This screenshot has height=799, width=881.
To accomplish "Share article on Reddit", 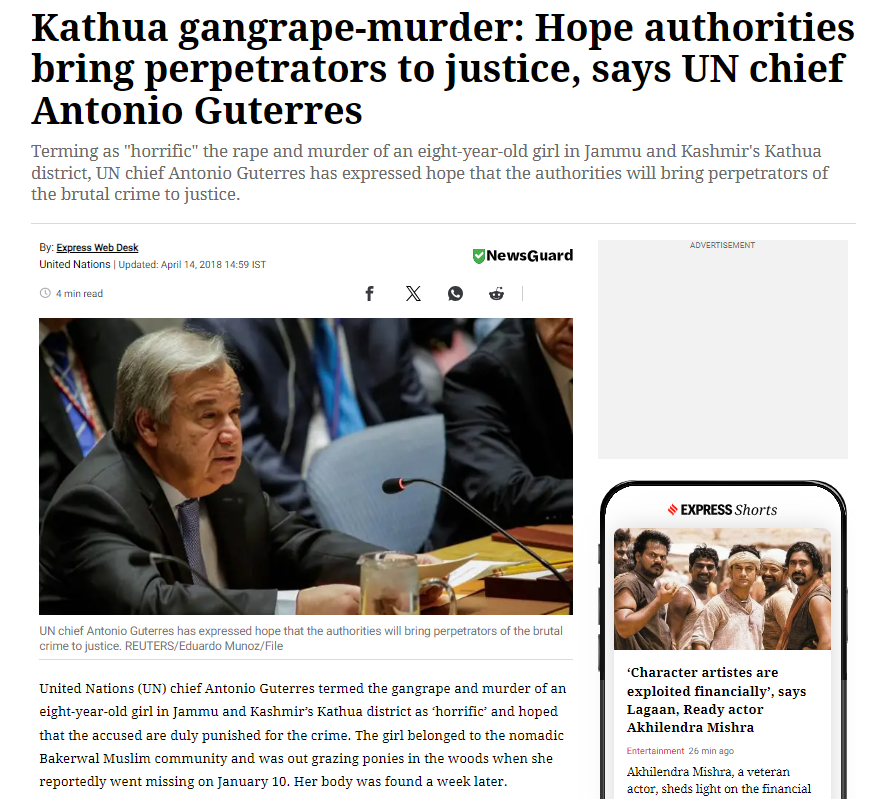I will tap(496, 293).
